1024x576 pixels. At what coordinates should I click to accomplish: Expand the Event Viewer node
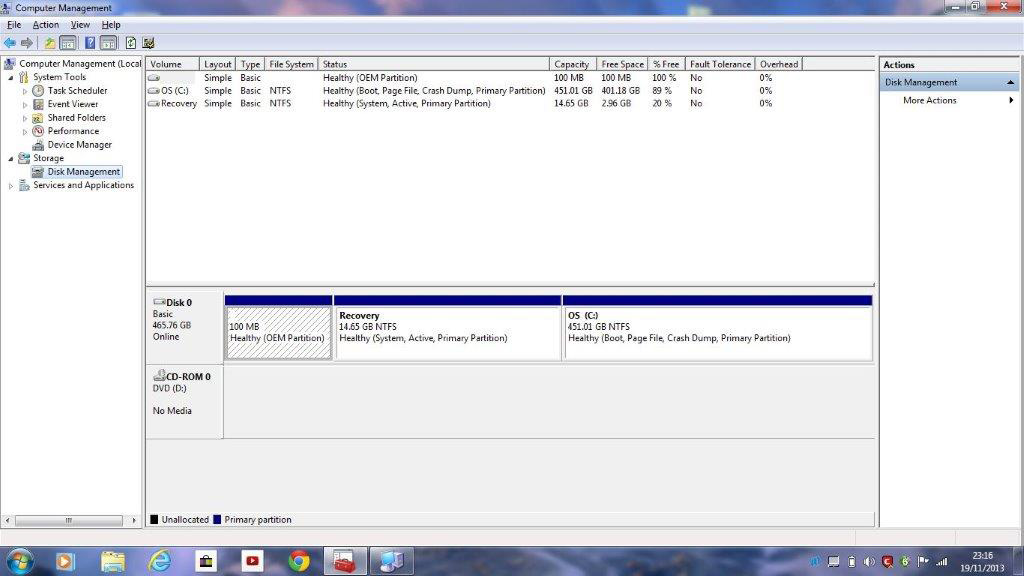pyautogui.click(x=25, y=104)
